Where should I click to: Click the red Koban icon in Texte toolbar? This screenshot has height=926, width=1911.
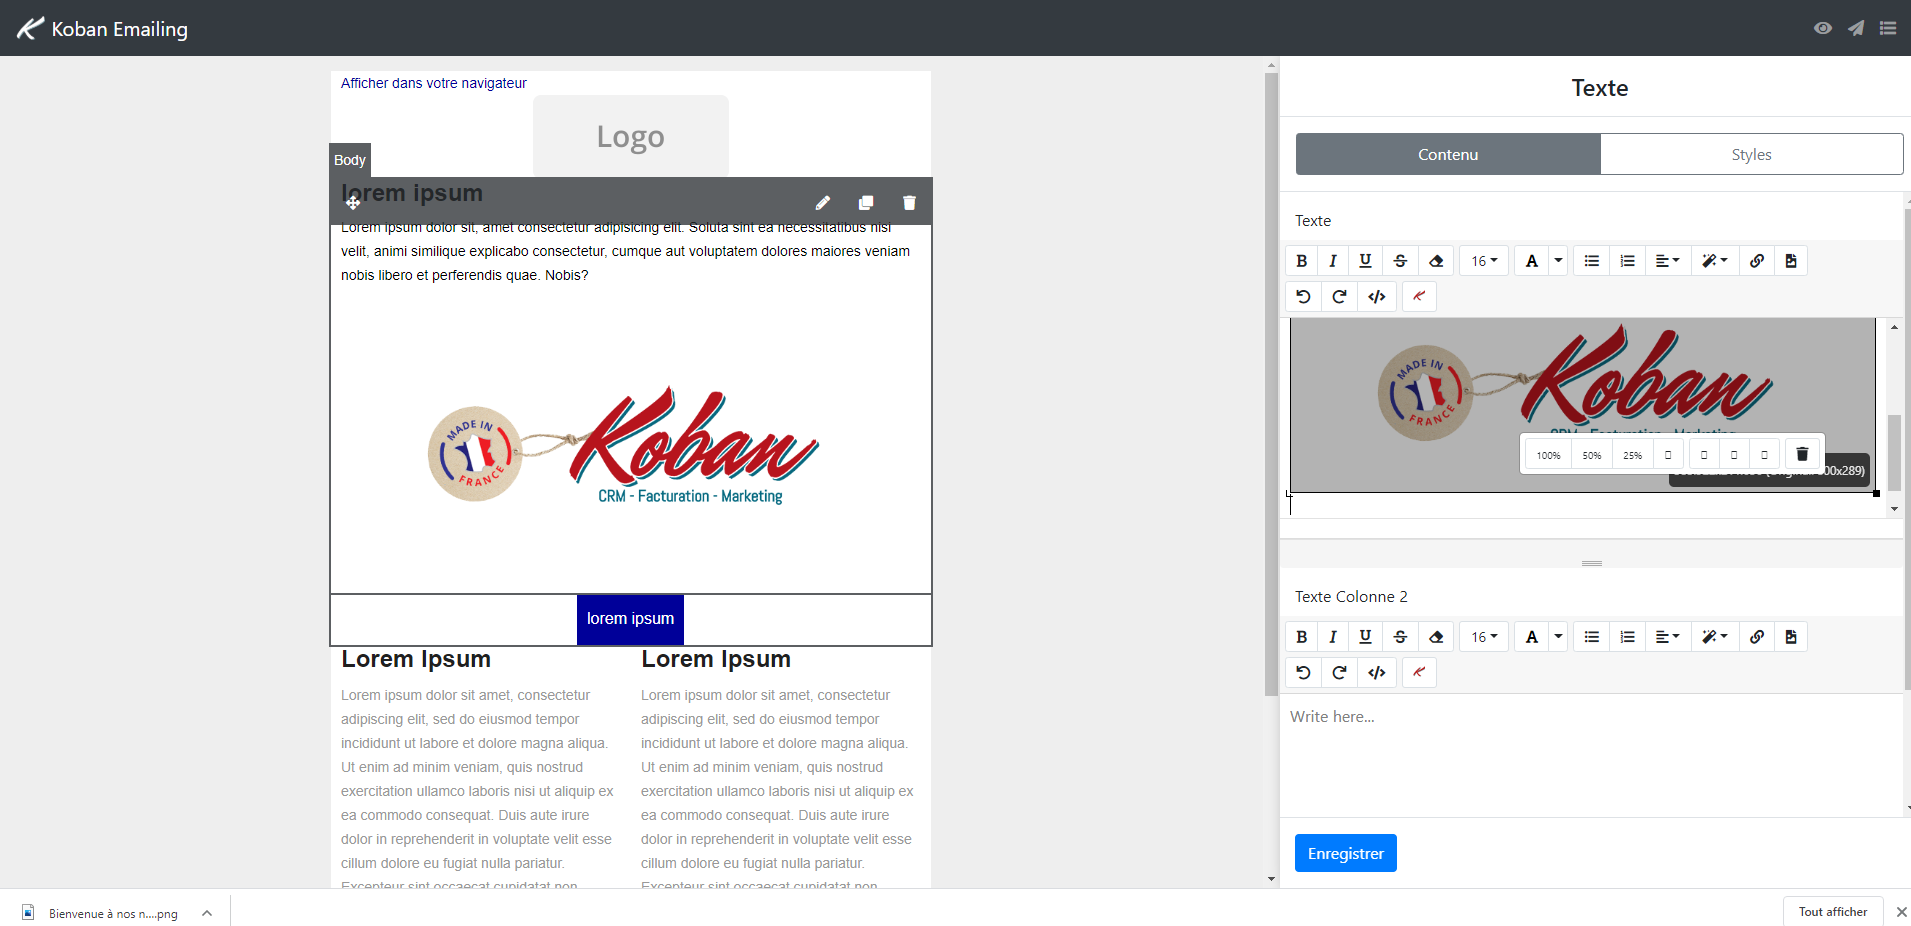click(x=1419, y=297)
